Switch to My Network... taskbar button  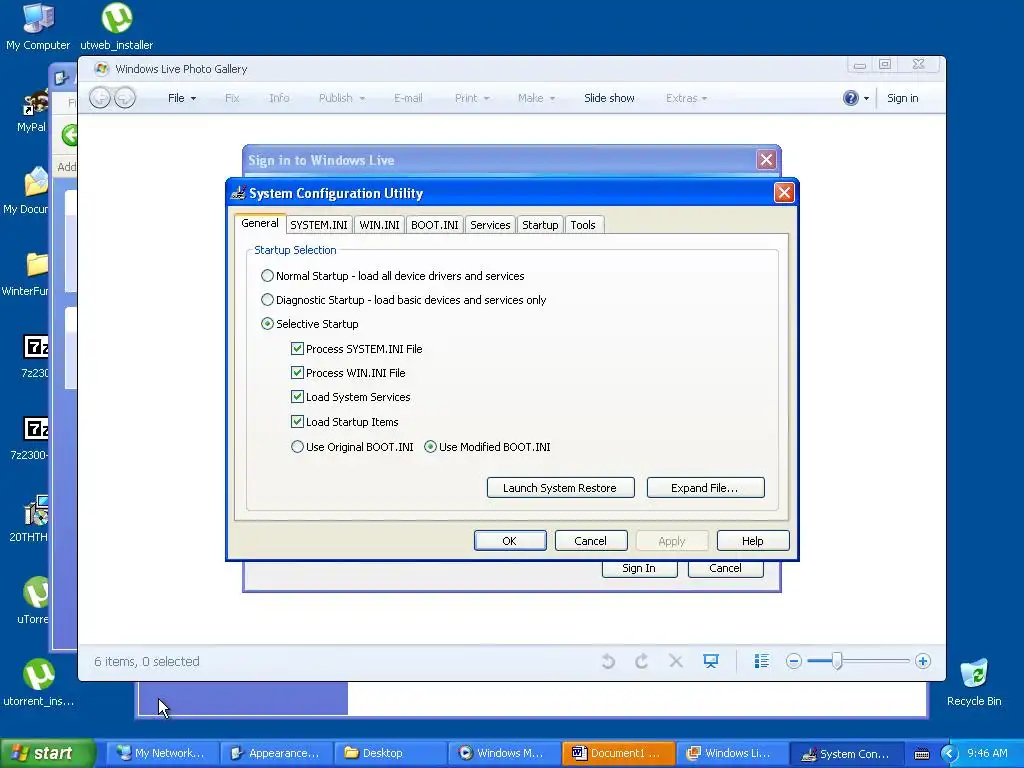(x=163, y=753)
